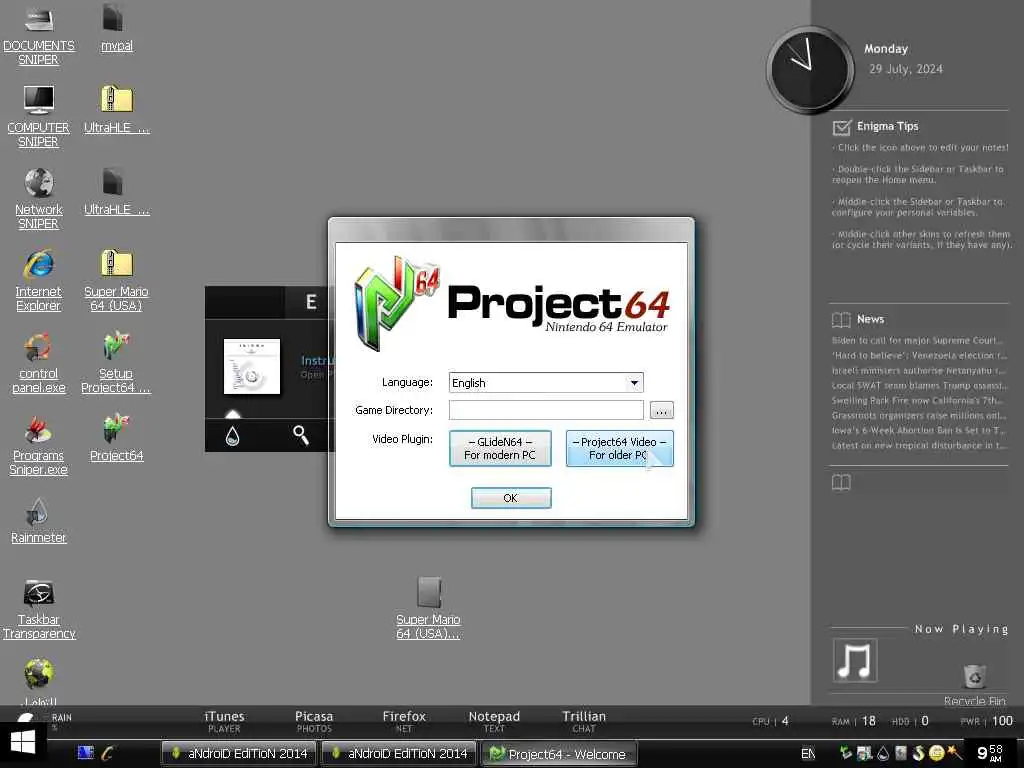The height and width of the screenshot is (768, 1024).
Task: Launch Project64 desktop shortcut
Action: (116, 438)
